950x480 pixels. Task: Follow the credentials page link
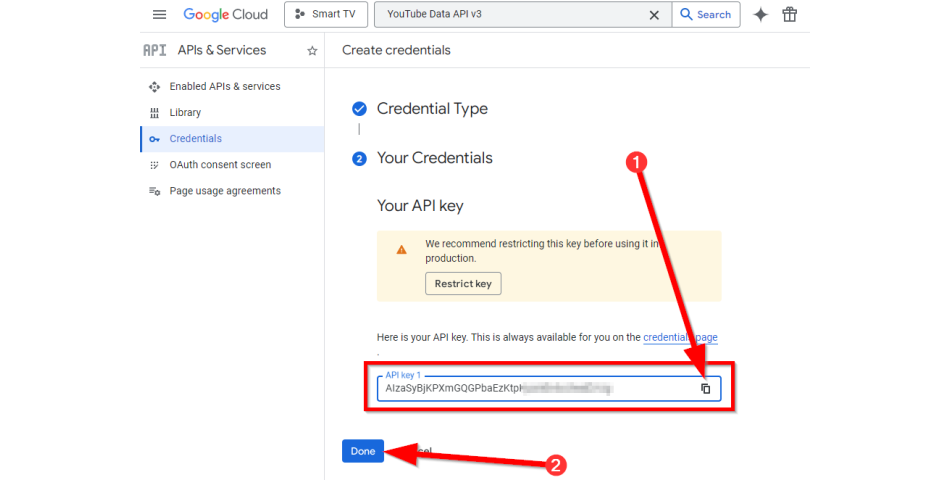point(680,338)
